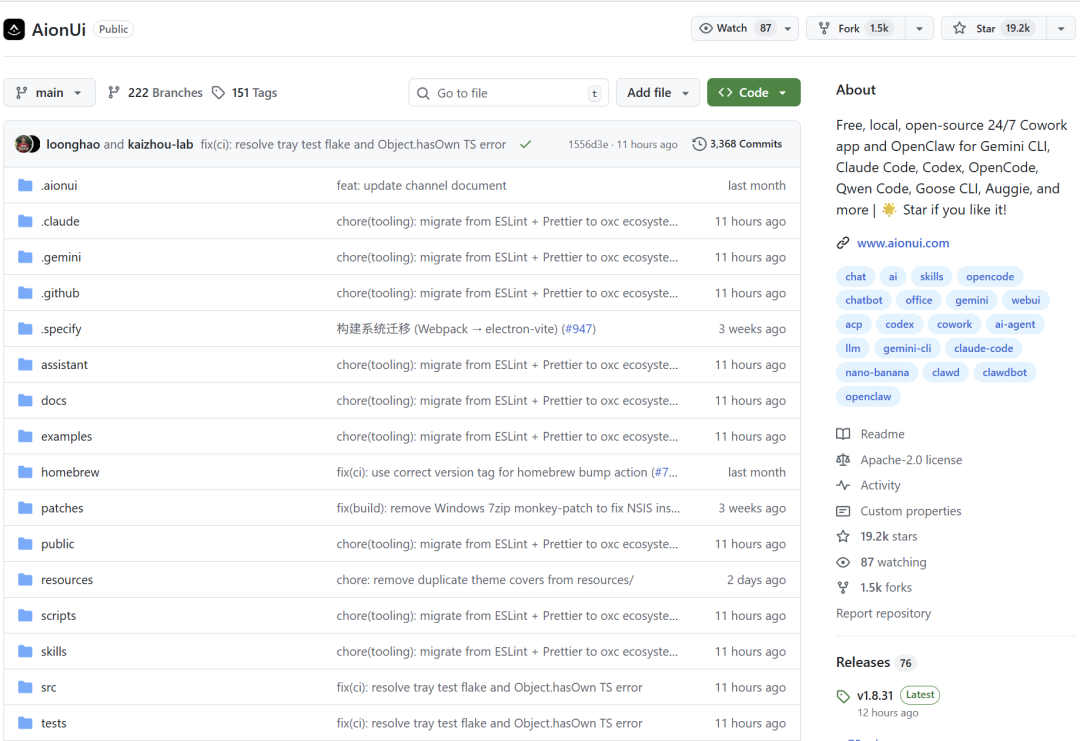Click the tag icon next to v1.8.31
1080x741 pixels.
tap(843, 696)
